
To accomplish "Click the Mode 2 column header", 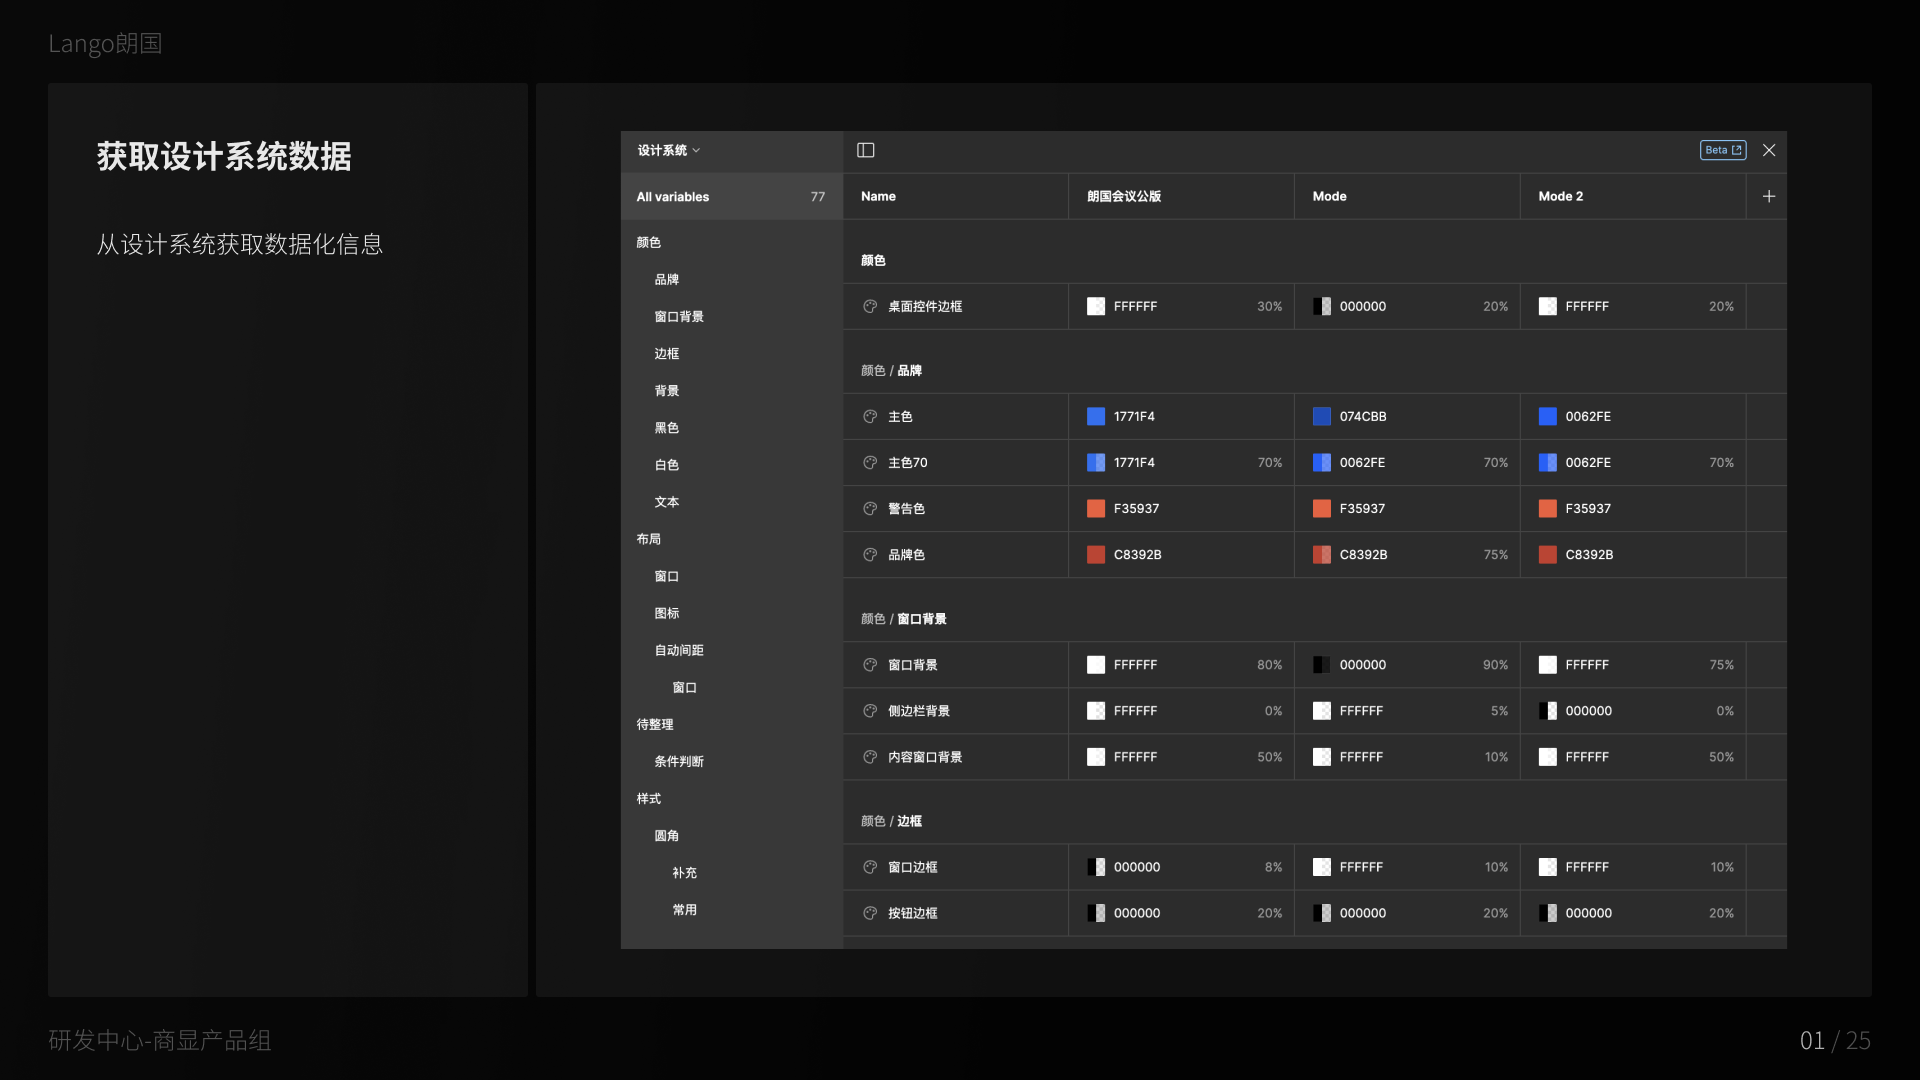I will coord(1560,196).
